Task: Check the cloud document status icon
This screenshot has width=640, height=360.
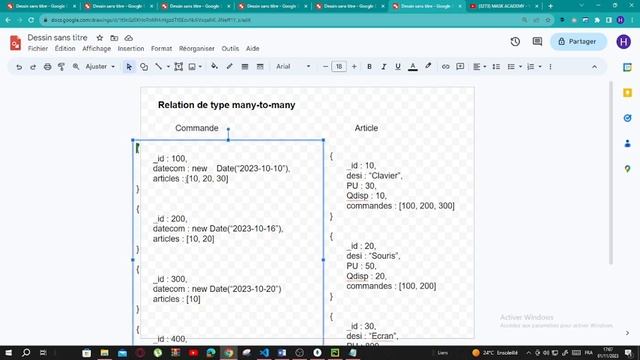Action: [x=129, y=38]
